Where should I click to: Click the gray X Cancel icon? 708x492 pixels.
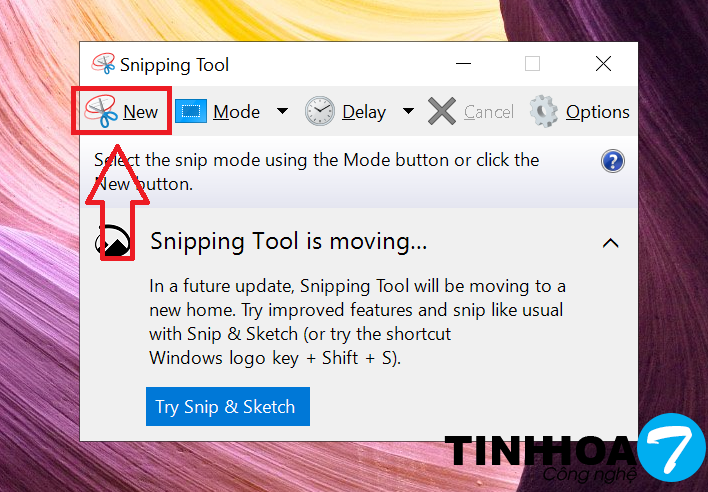[442, 112]
